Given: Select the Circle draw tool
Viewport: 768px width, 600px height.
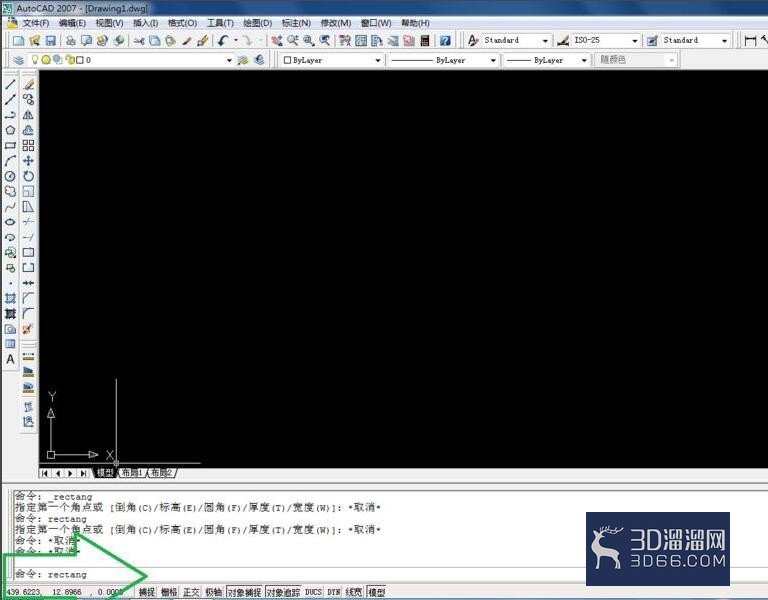Looking at the screenshot, I should [x=10, y=176].
